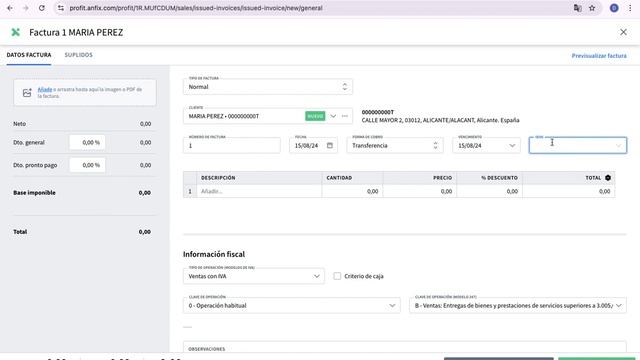Click the Precio cell in row 1
The width and height of the screenshot is (640, 360).
click(420, 191)
